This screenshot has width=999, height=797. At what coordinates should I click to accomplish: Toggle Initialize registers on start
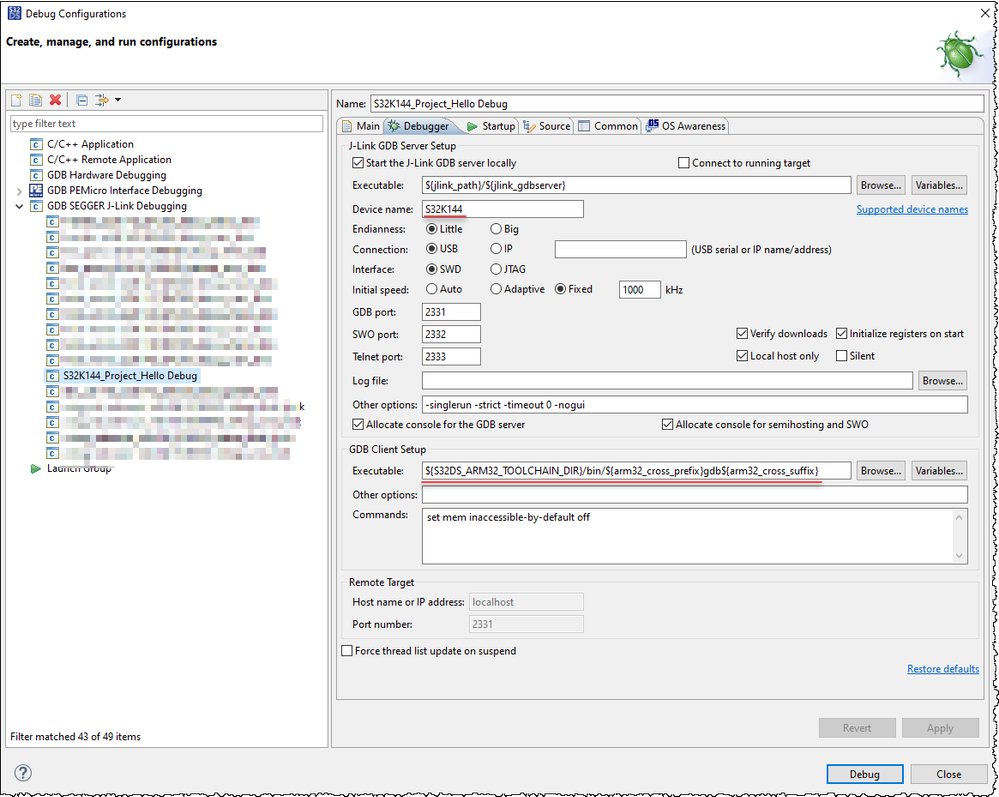841,334
